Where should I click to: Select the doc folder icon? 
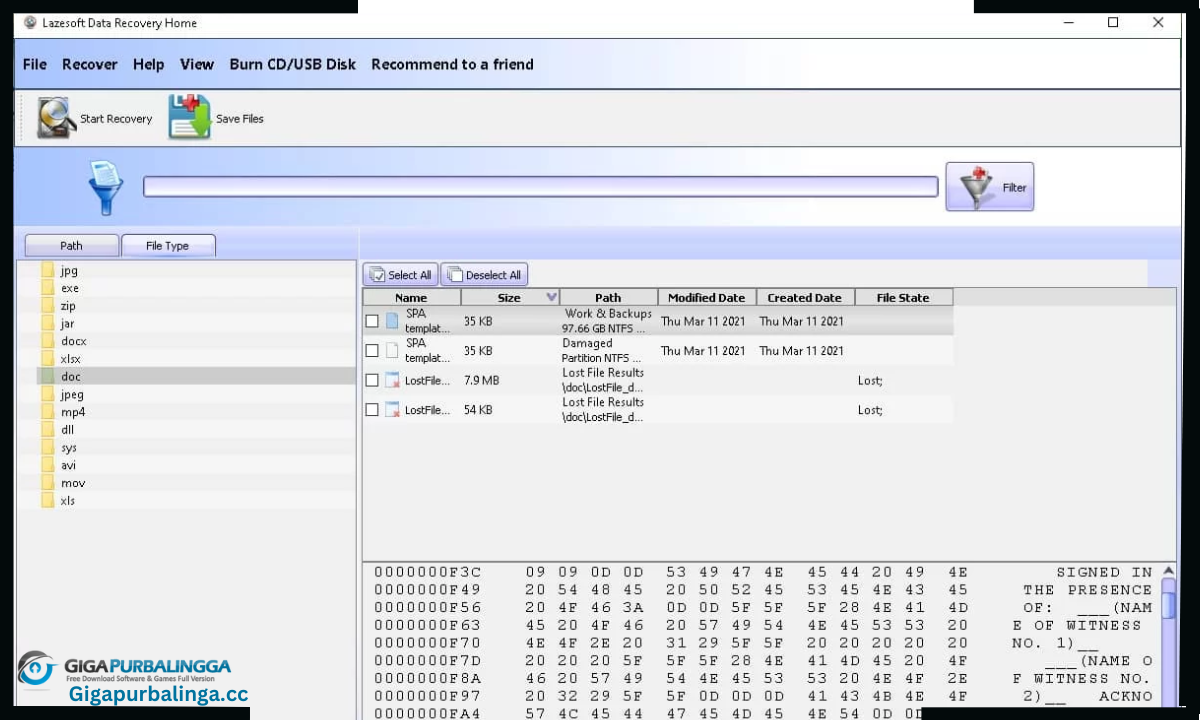click(47, 377)
